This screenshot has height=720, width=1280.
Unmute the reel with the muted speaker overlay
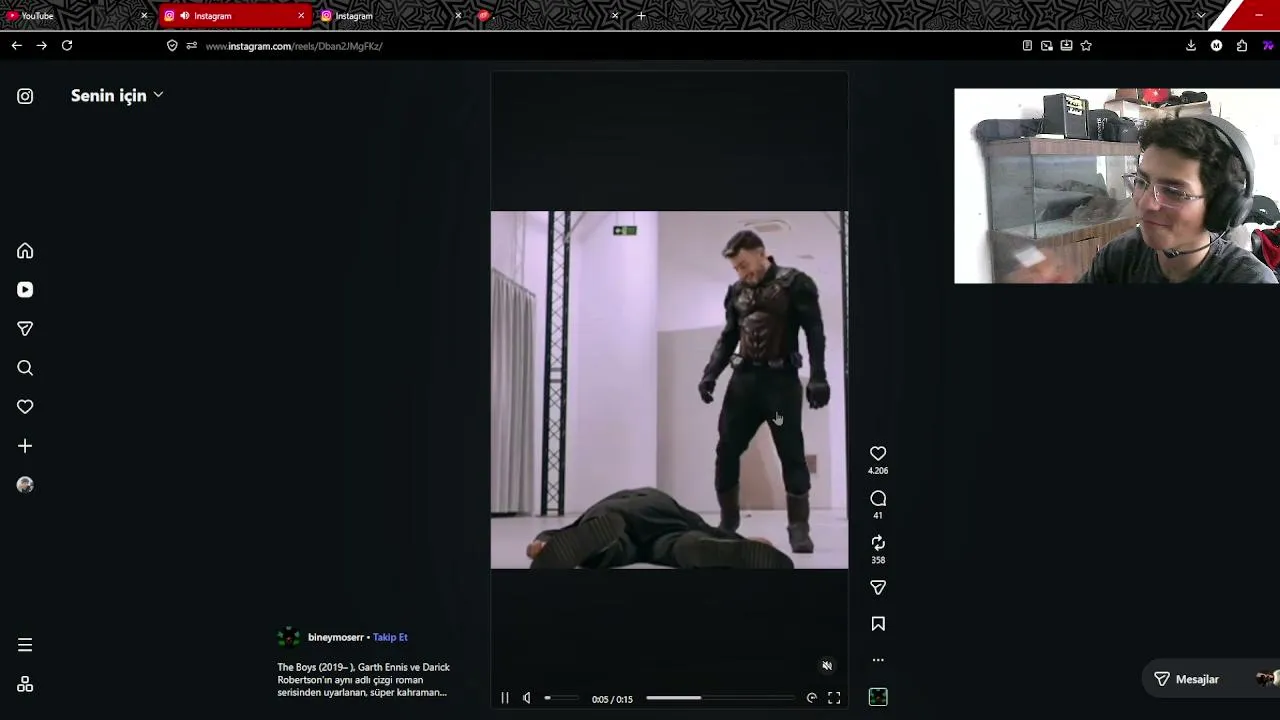click(x=827, y=666)
